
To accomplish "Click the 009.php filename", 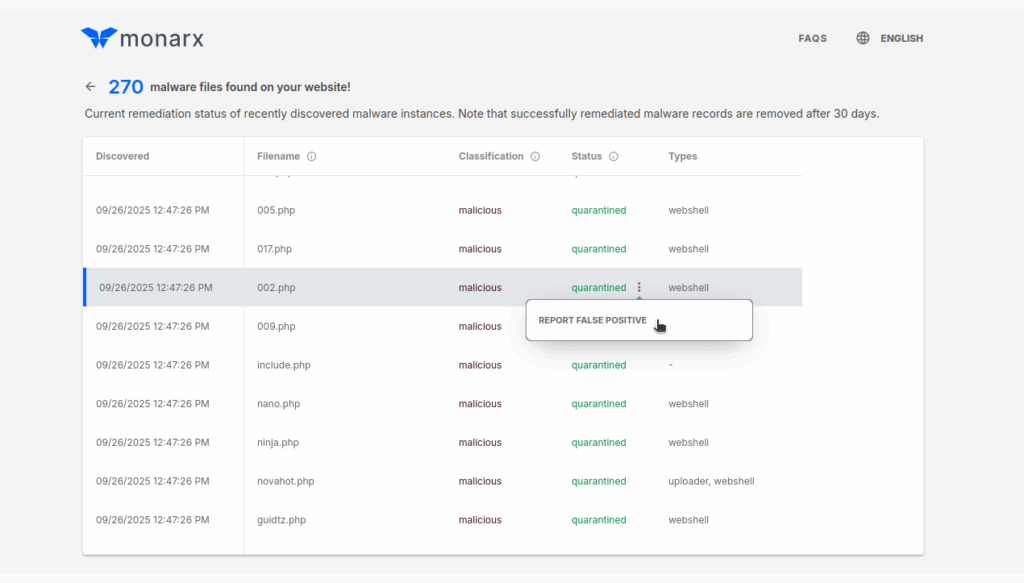I will pos(275,327).
